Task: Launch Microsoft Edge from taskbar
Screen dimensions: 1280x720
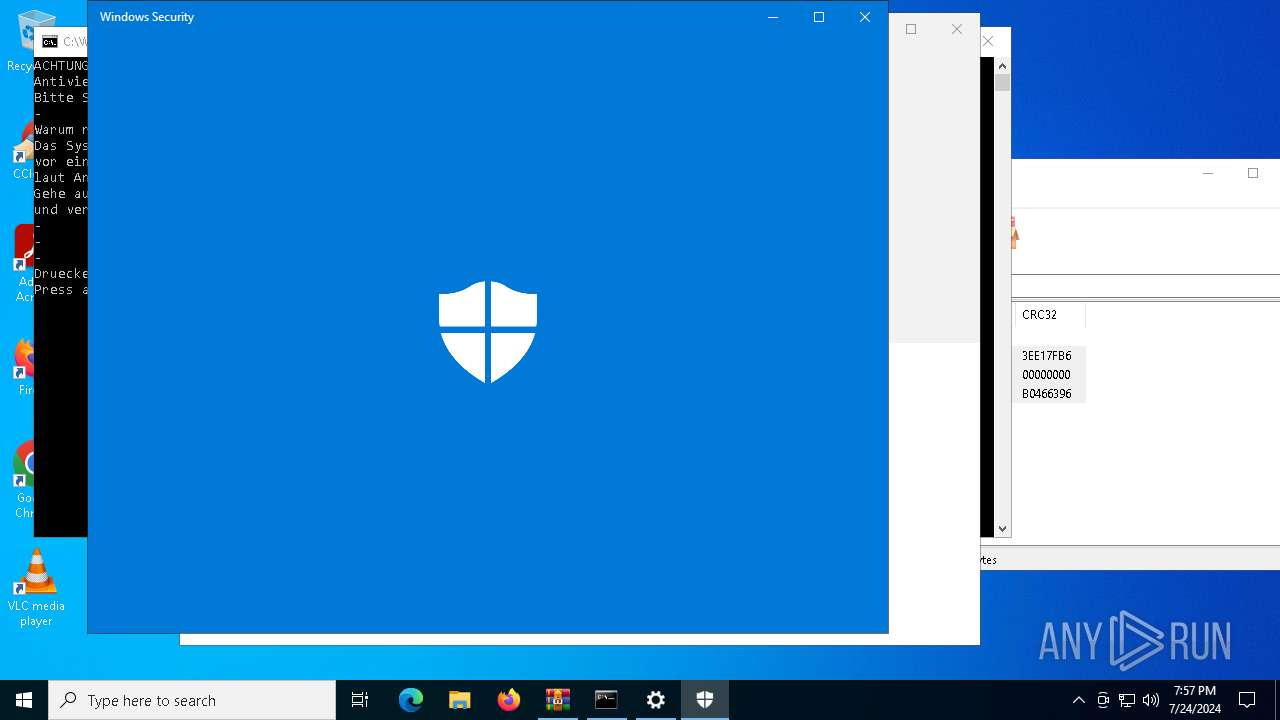Action: (x=411, y=700)
